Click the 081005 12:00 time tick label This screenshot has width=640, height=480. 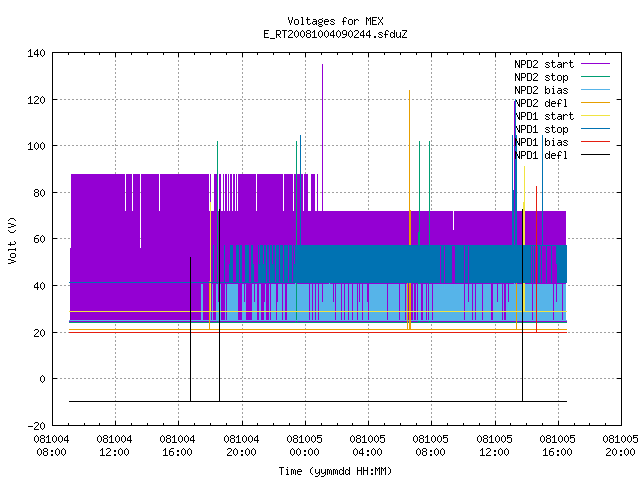point(494,446)
